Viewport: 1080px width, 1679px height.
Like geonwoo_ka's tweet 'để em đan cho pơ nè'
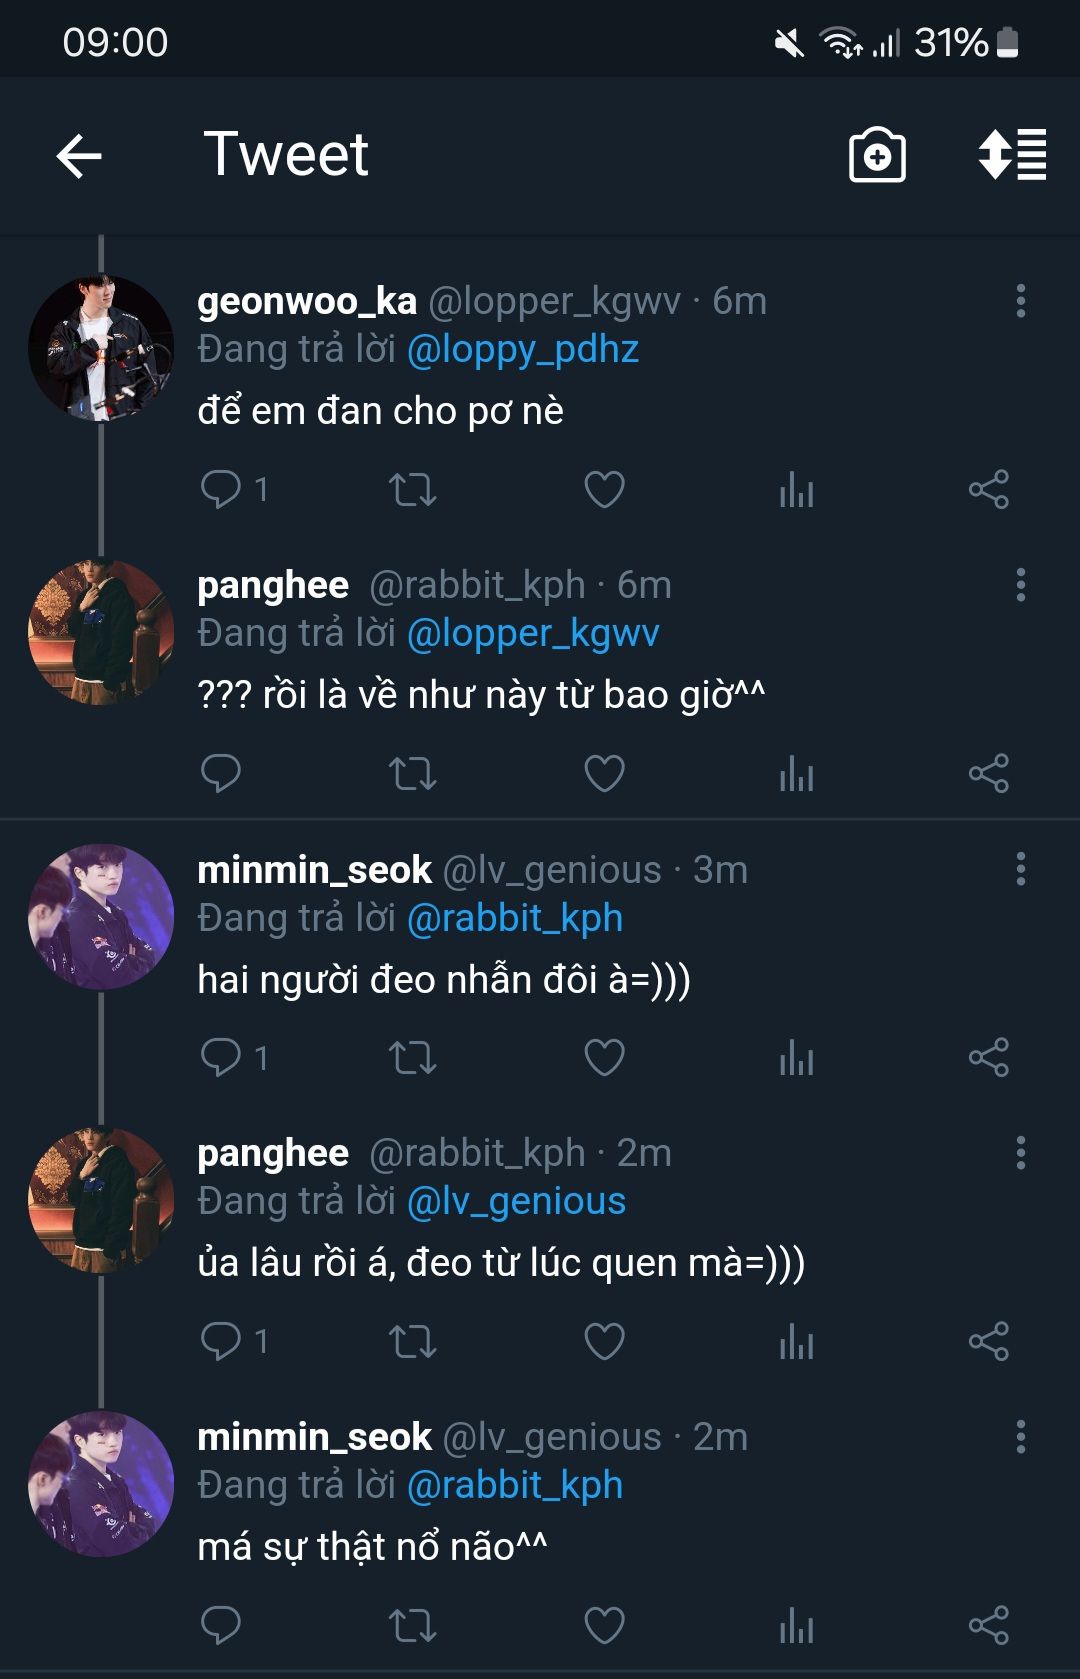pyautogui.click(x=604, y=489)
